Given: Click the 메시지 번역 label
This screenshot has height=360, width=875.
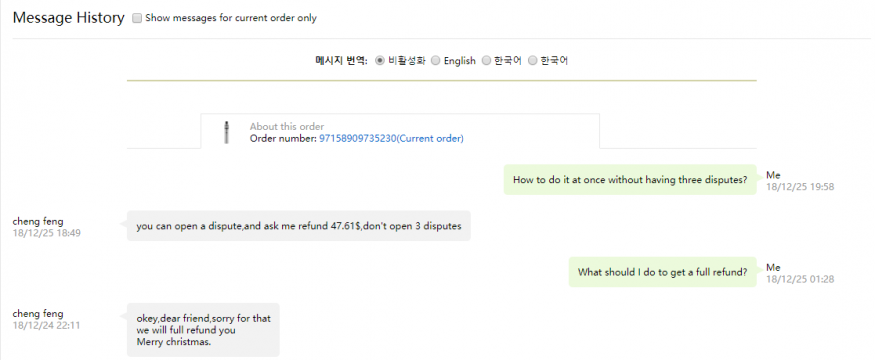Looking at the screenshot, I should (x=342, y=61).
